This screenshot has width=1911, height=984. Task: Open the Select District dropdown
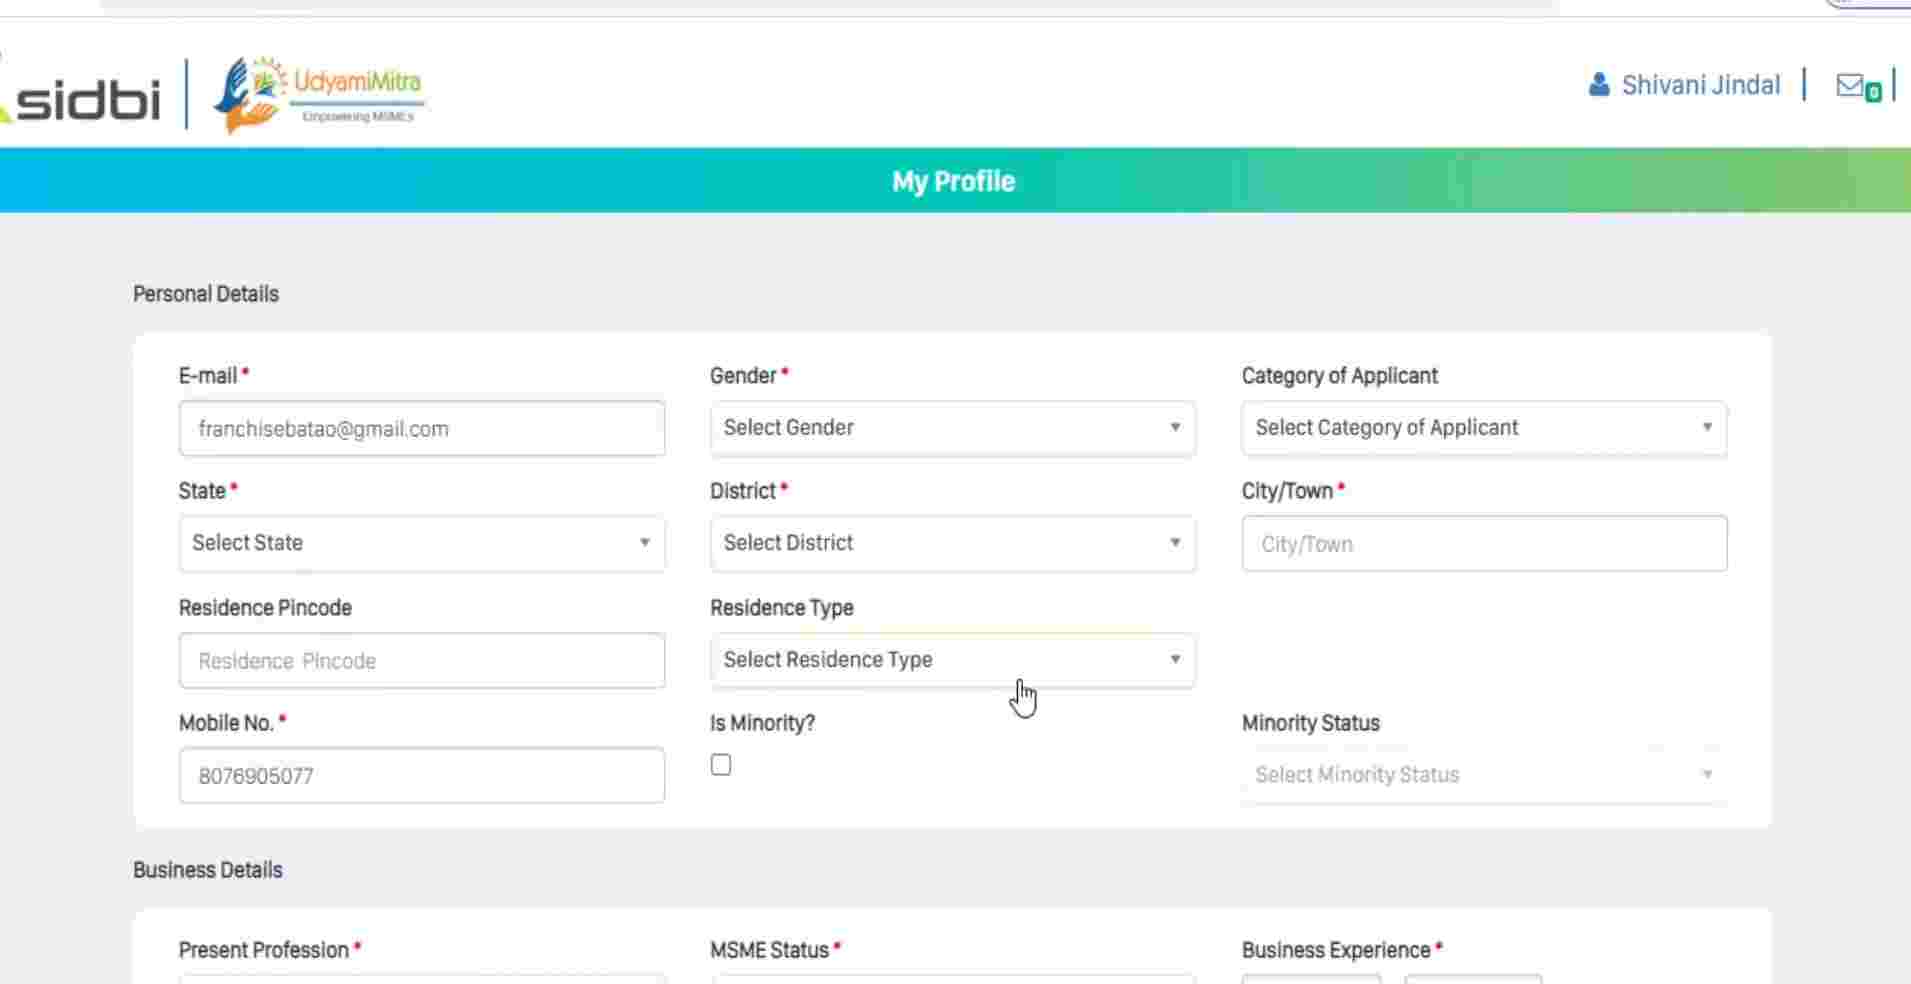point(952,543)
